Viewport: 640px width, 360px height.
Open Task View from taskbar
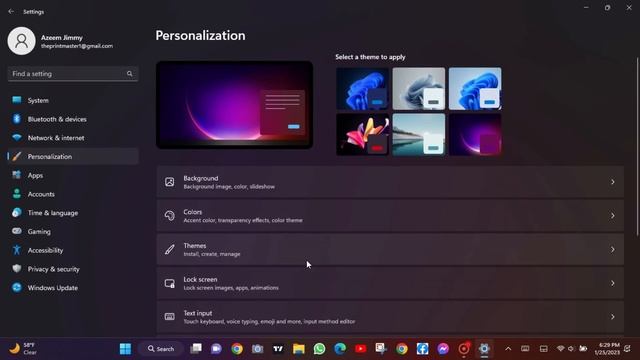coord(196,349)
